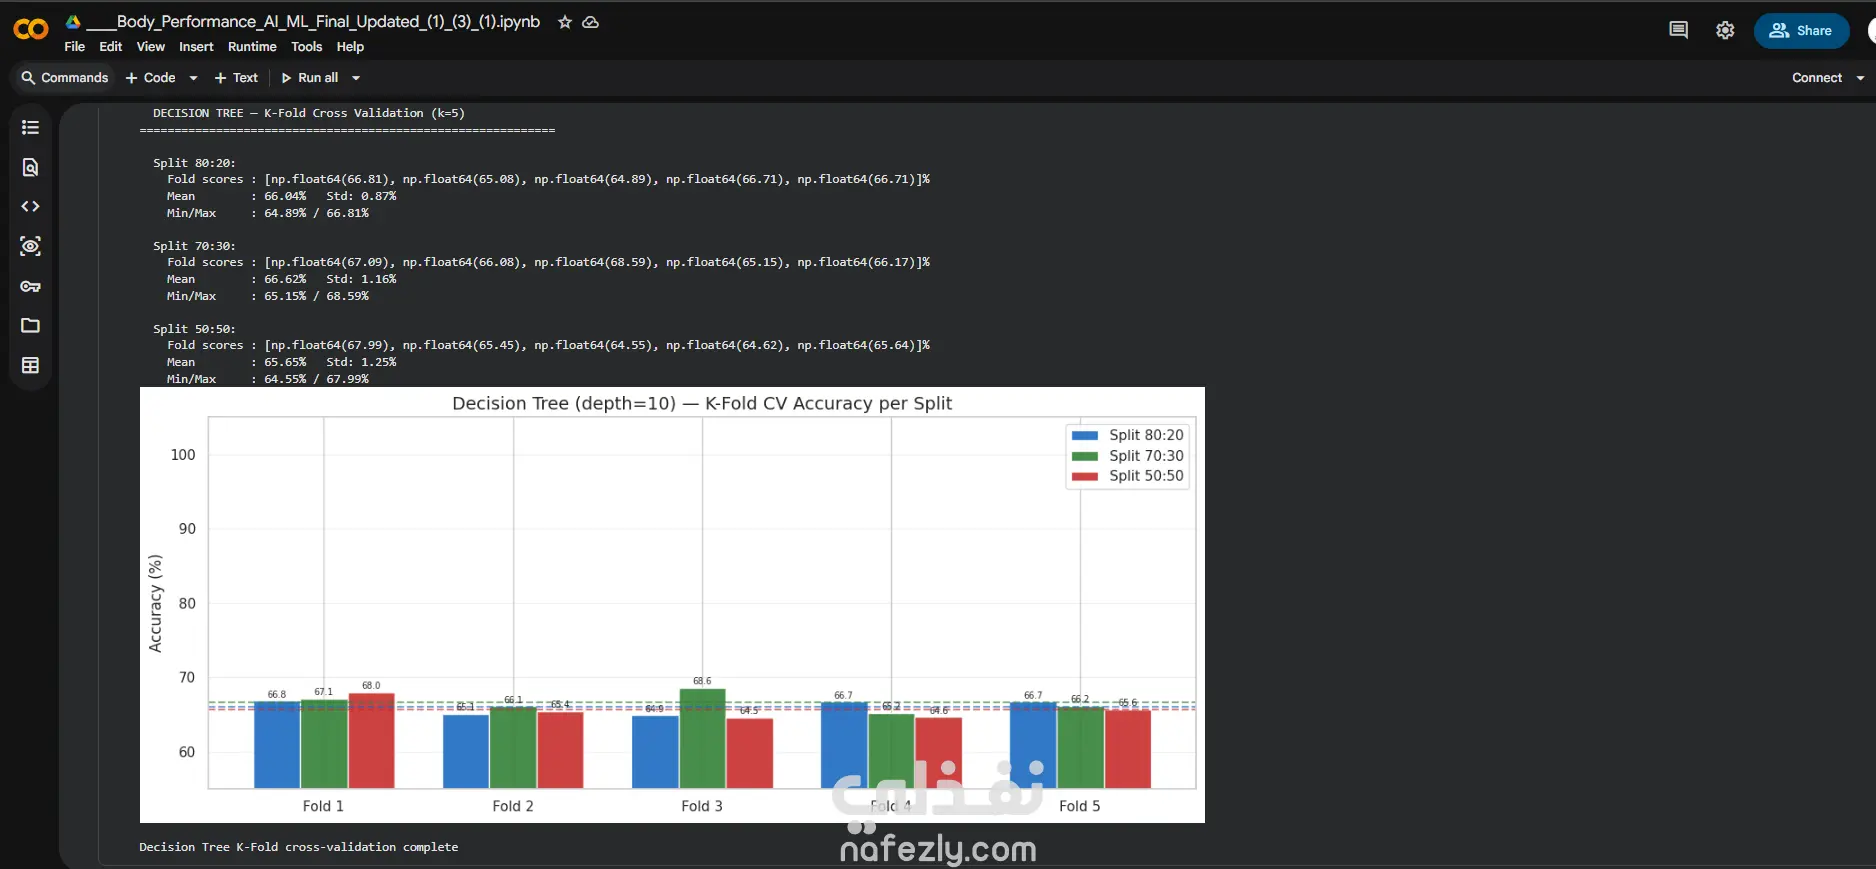Viewport: 1876px width, 869px height.
Task: Click the 'Fold 1' axis label
Action: (x=323, y=806)
